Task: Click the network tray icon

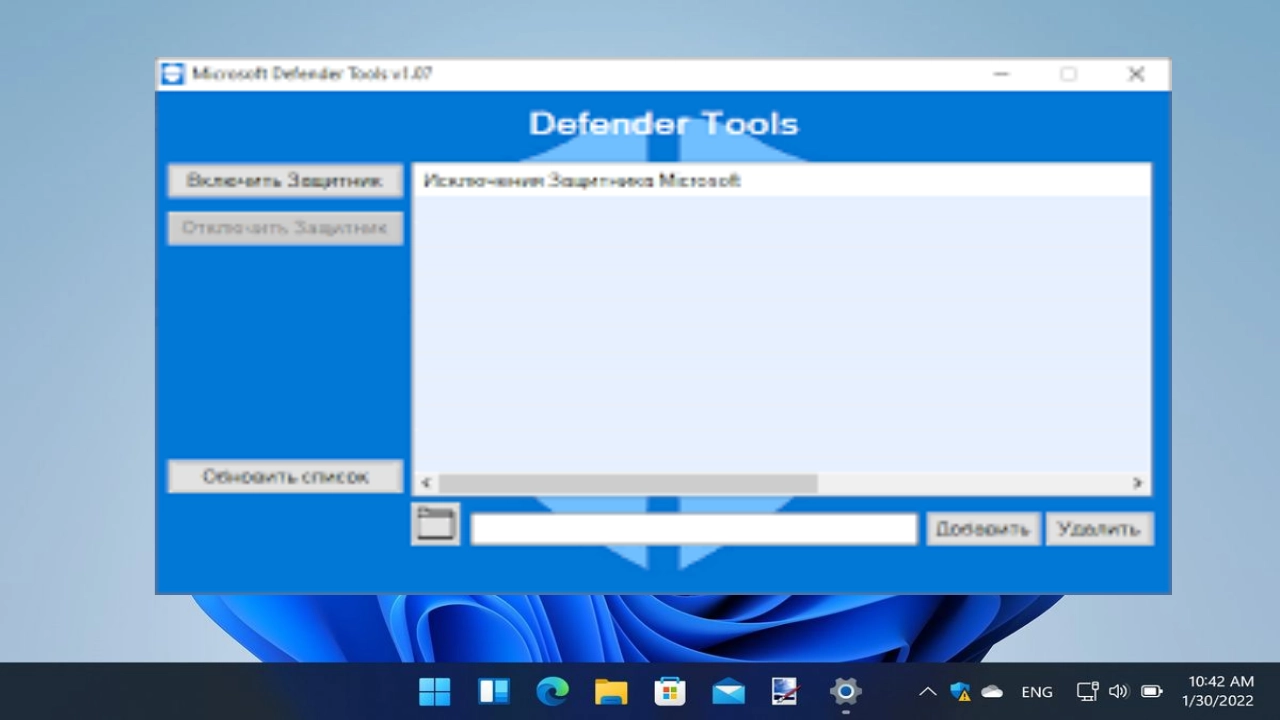Action: [1087, 691]
